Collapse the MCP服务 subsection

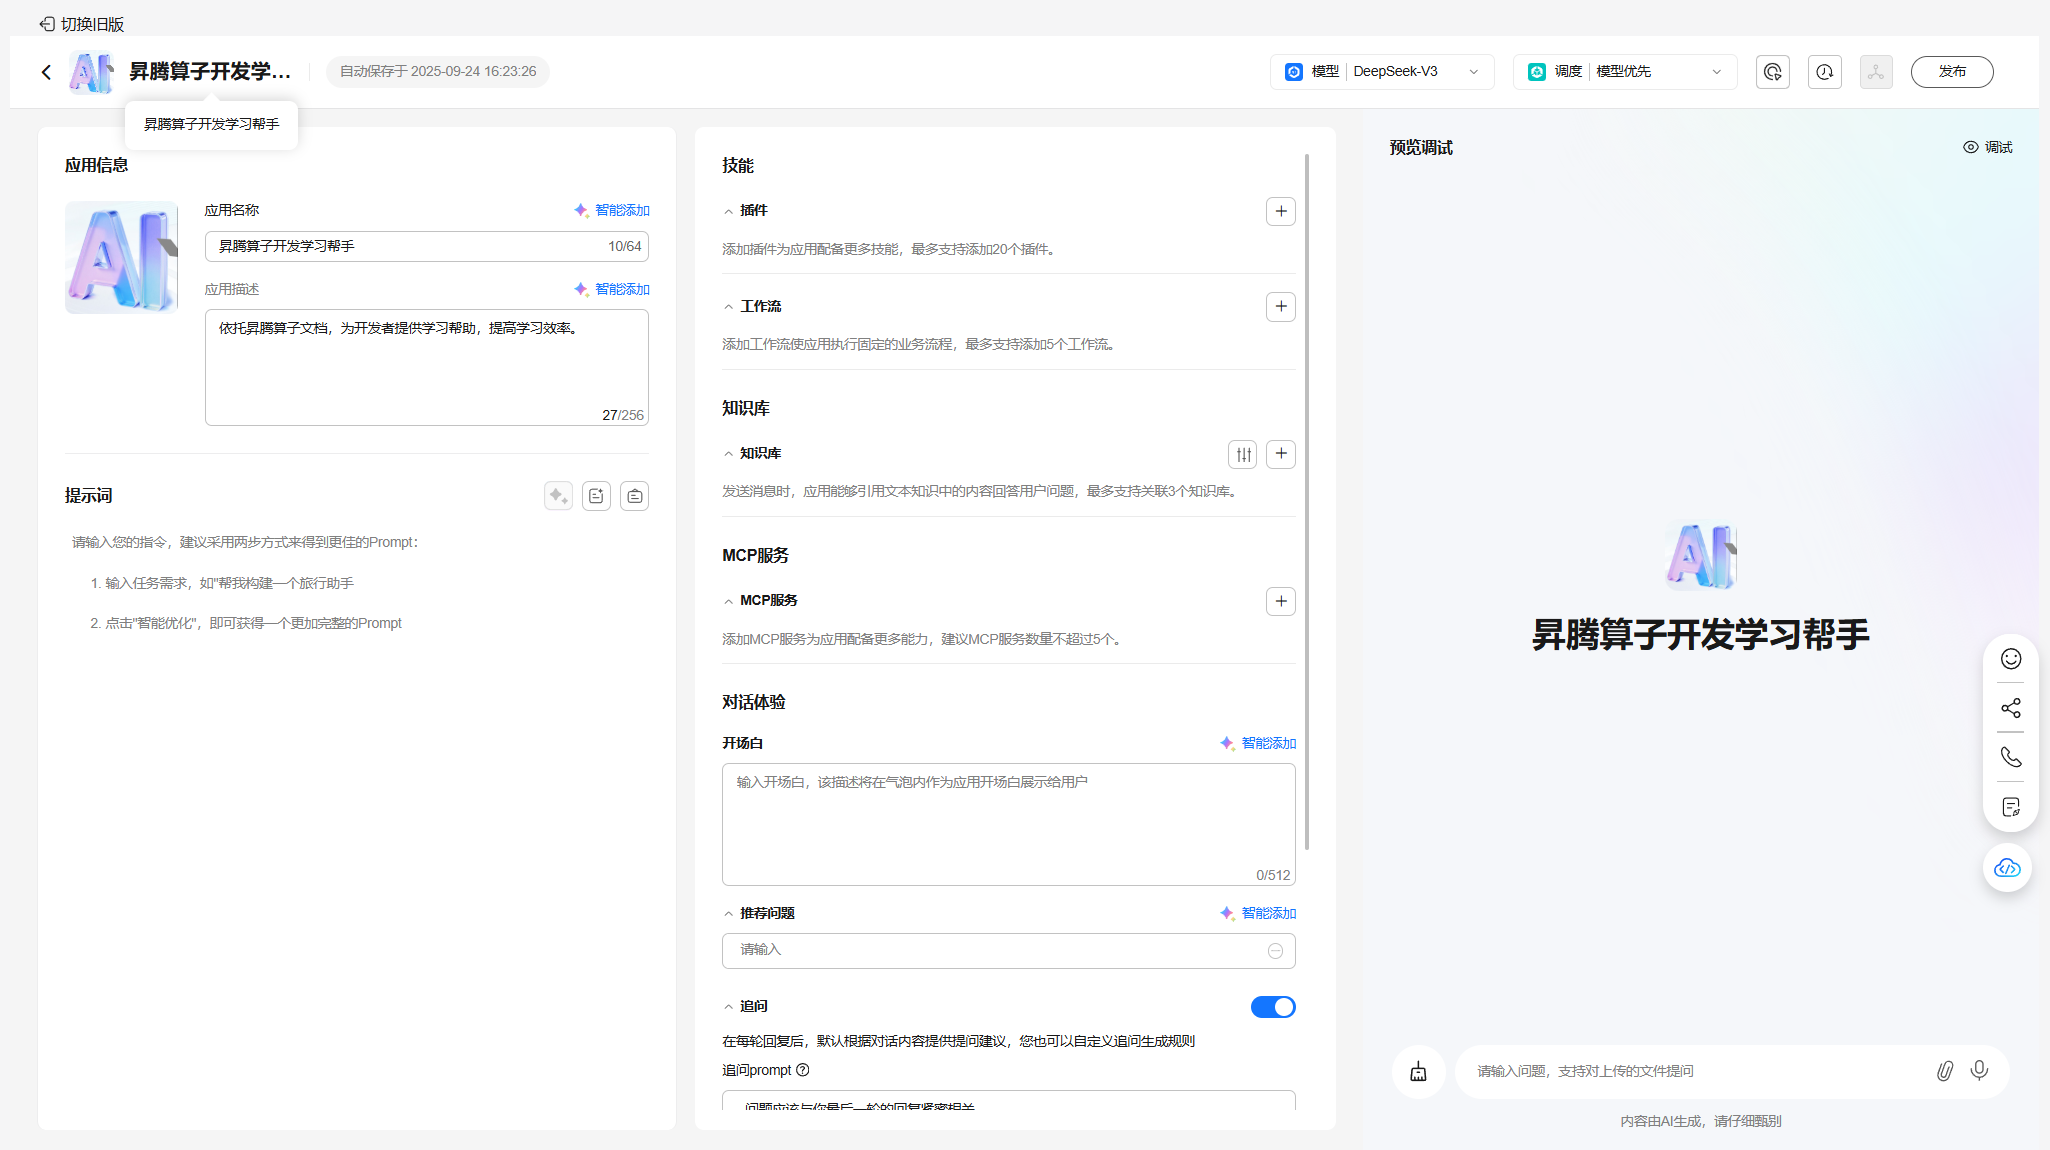point(729,601)
